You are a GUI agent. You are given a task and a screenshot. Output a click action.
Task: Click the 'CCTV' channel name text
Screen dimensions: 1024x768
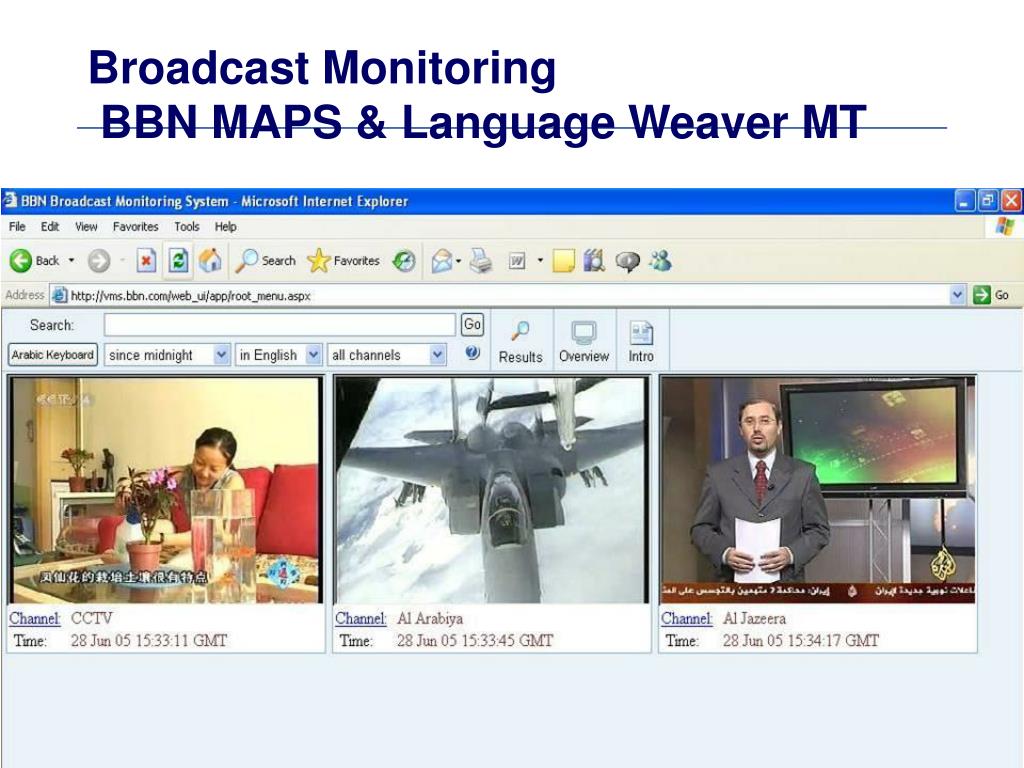coord(91,618)
